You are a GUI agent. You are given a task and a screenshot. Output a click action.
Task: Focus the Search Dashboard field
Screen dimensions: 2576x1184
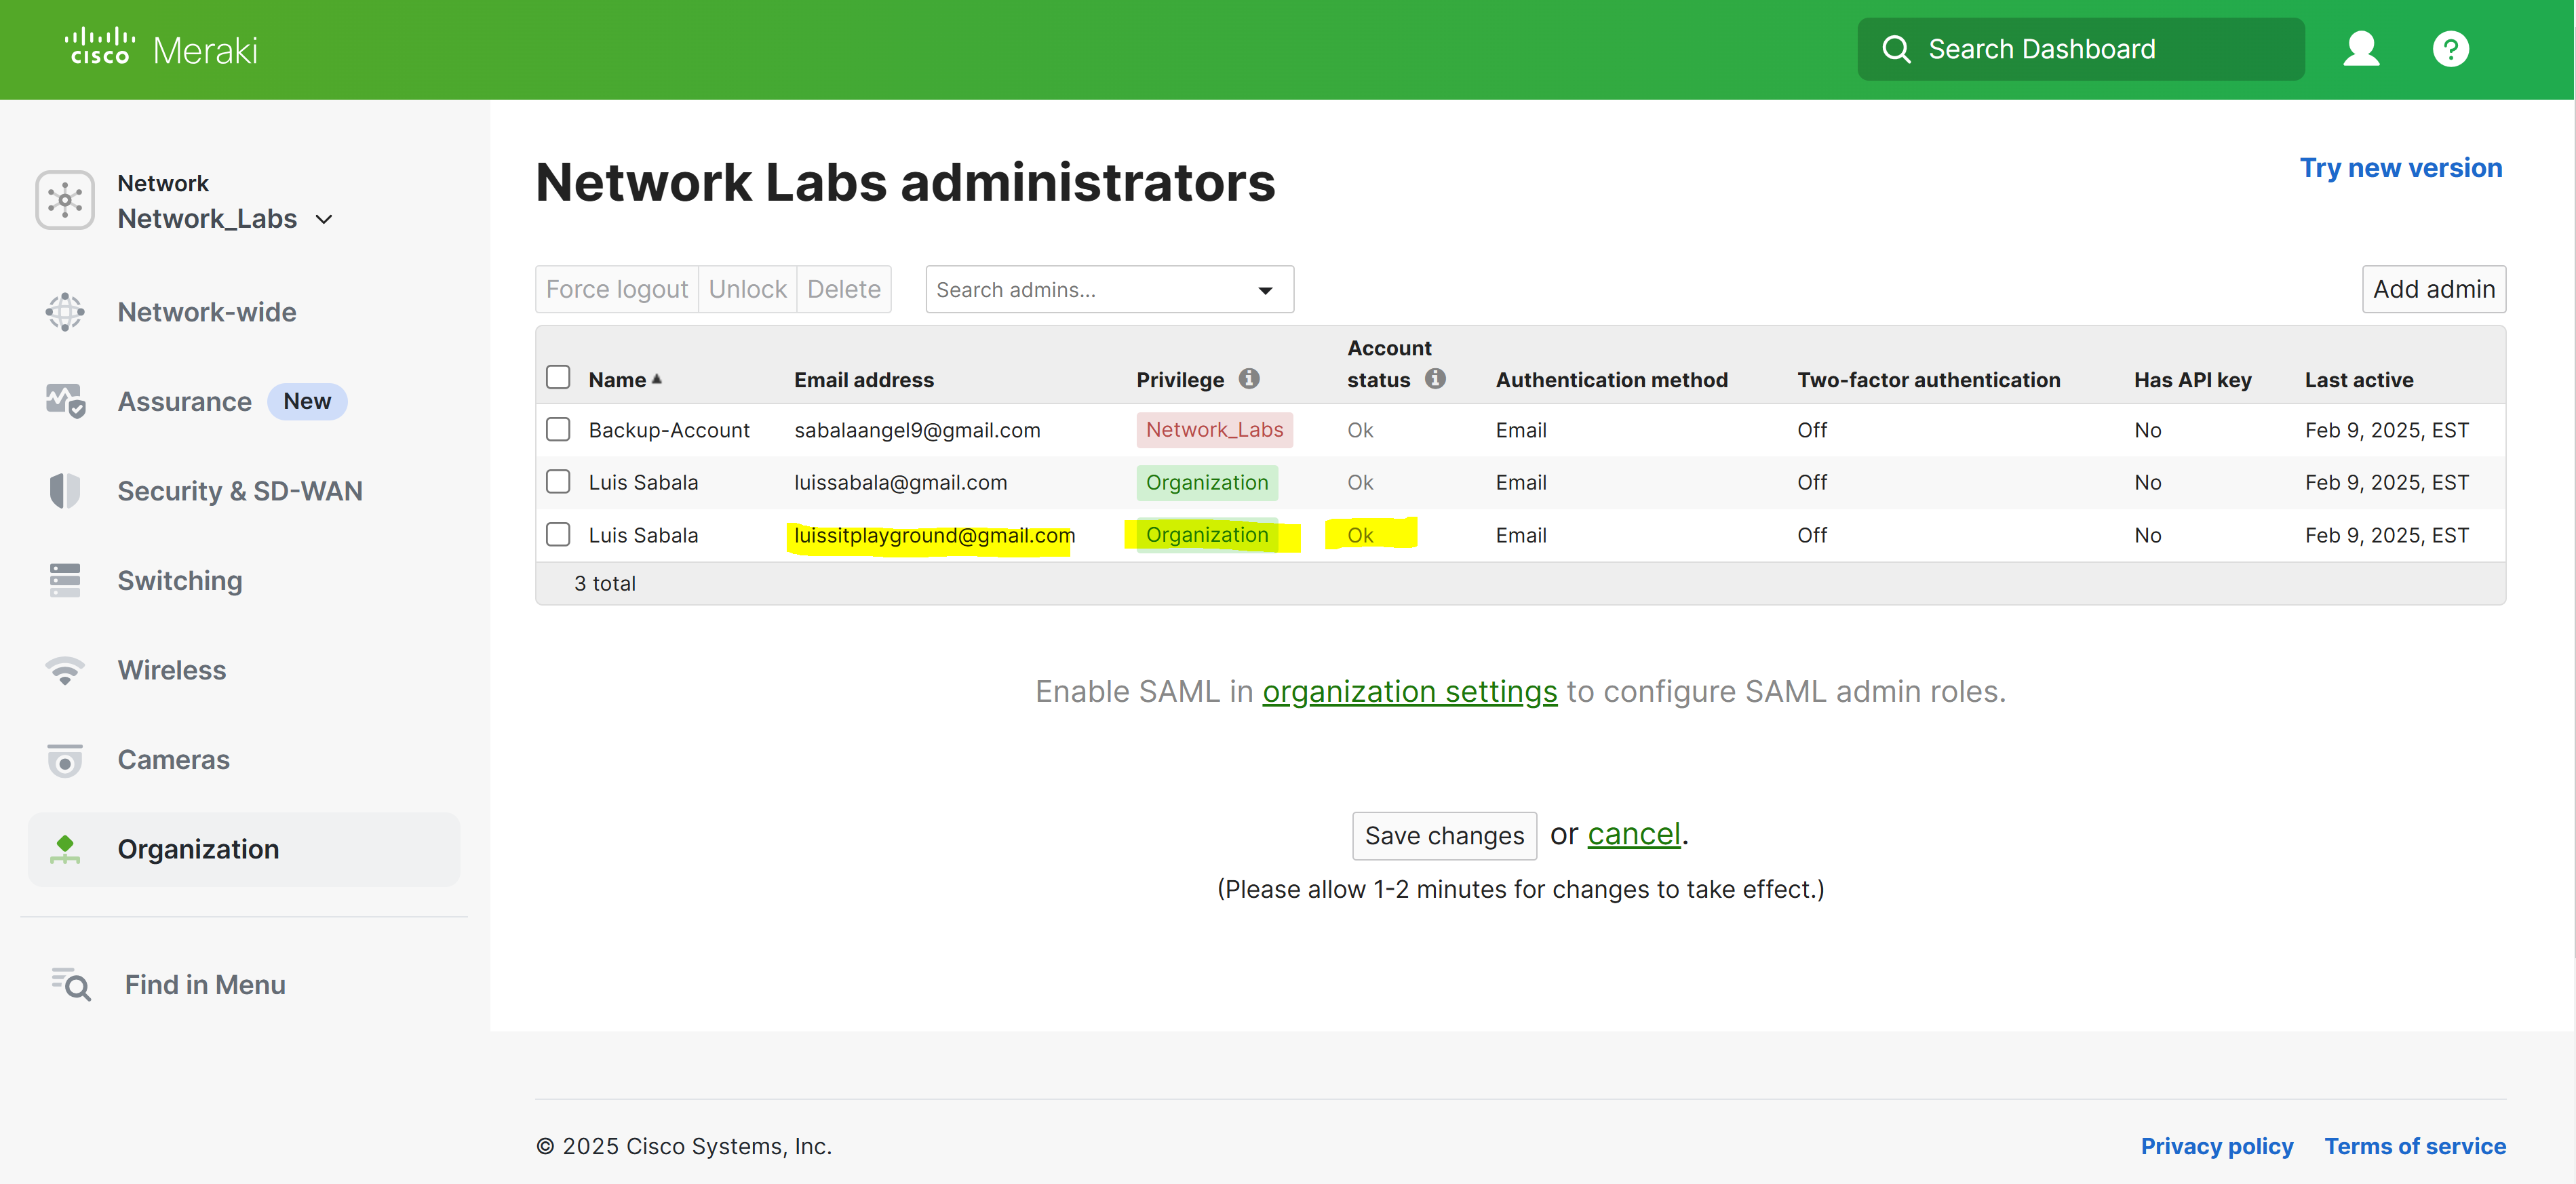[2081, 49]
